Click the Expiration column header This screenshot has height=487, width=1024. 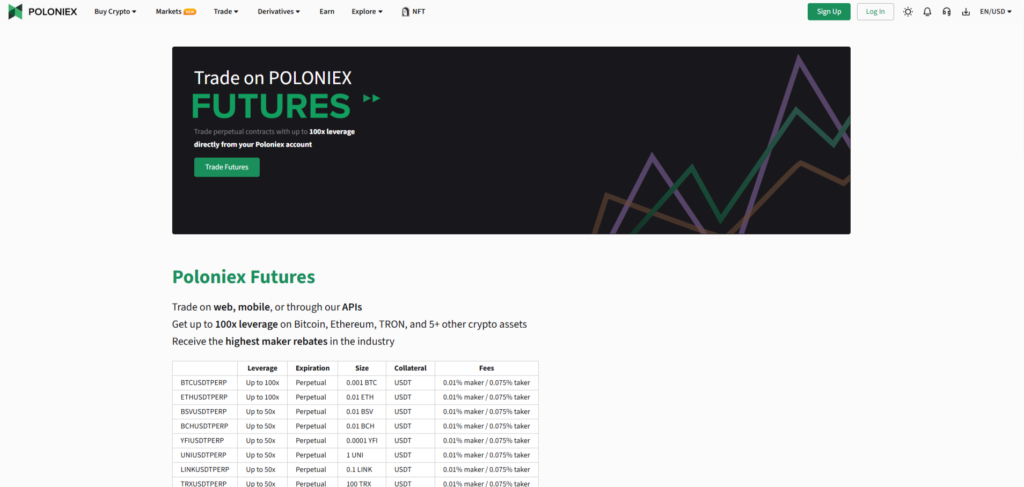(313, 368)
